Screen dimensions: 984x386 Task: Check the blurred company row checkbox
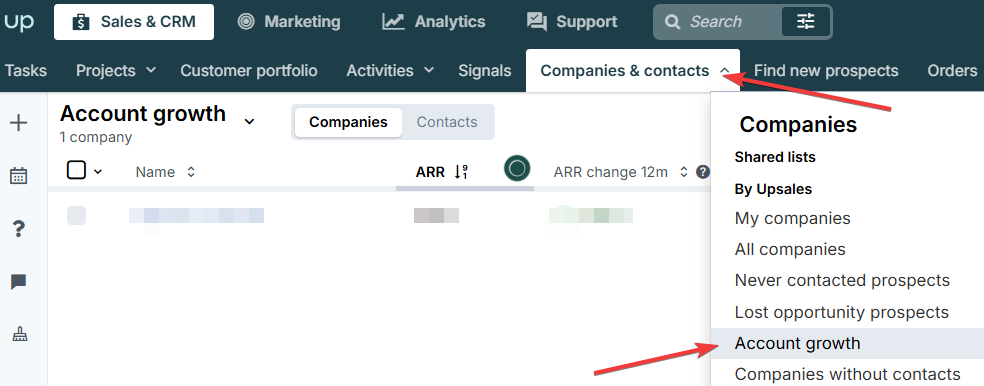point(76,215)
